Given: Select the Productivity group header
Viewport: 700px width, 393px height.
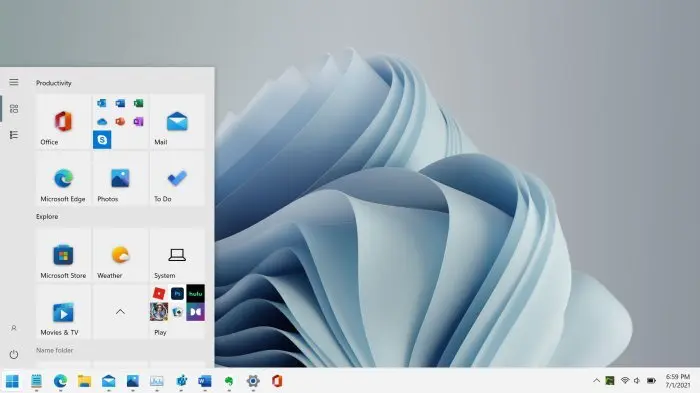Looking at the screenshot, I should pos(54,83).
